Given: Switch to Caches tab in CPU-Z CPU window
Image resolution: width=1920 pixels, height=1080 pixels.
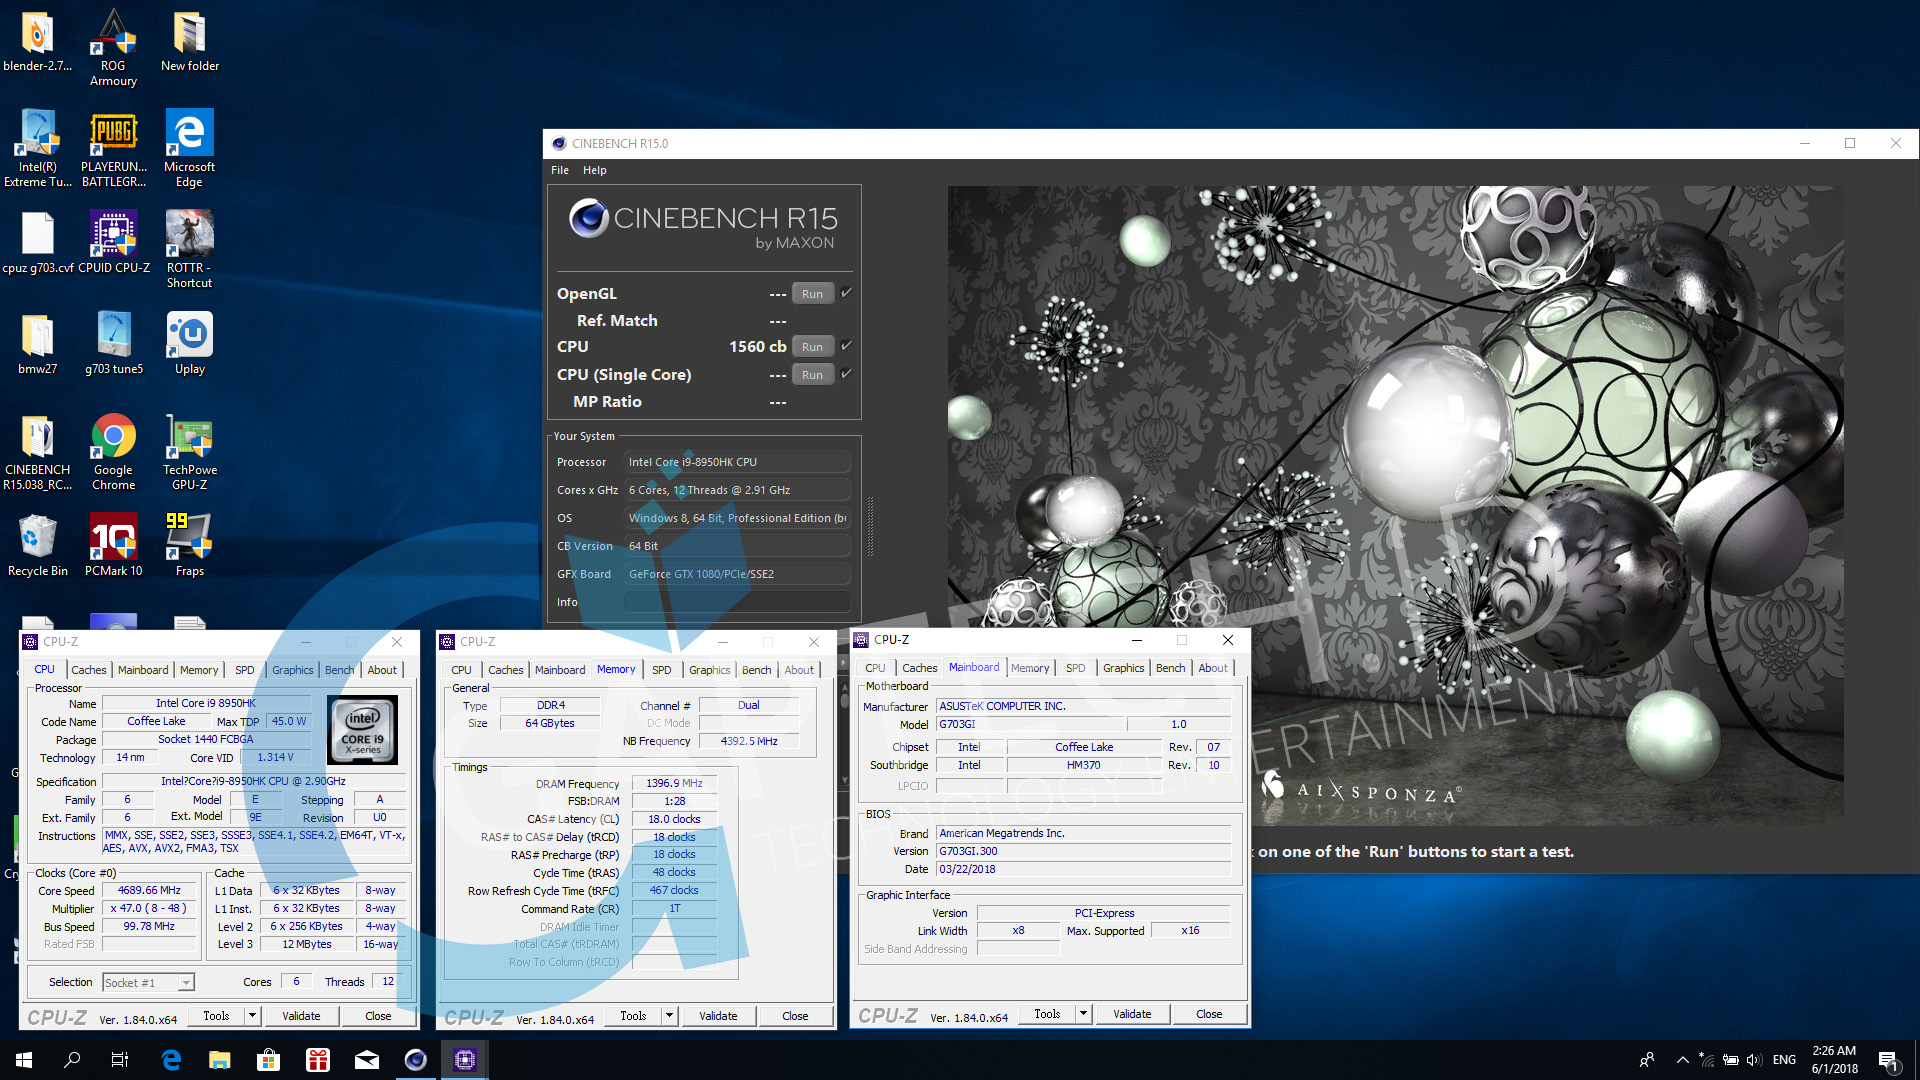Looking at the screenshot, I should pos(88,670).
